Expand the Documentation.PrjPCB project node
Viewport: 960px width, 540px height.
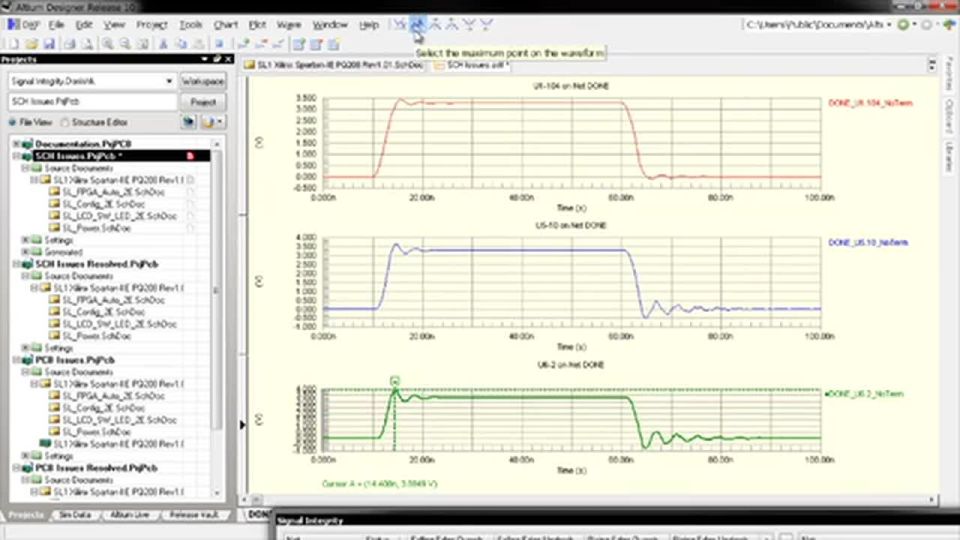click(17, 144)
